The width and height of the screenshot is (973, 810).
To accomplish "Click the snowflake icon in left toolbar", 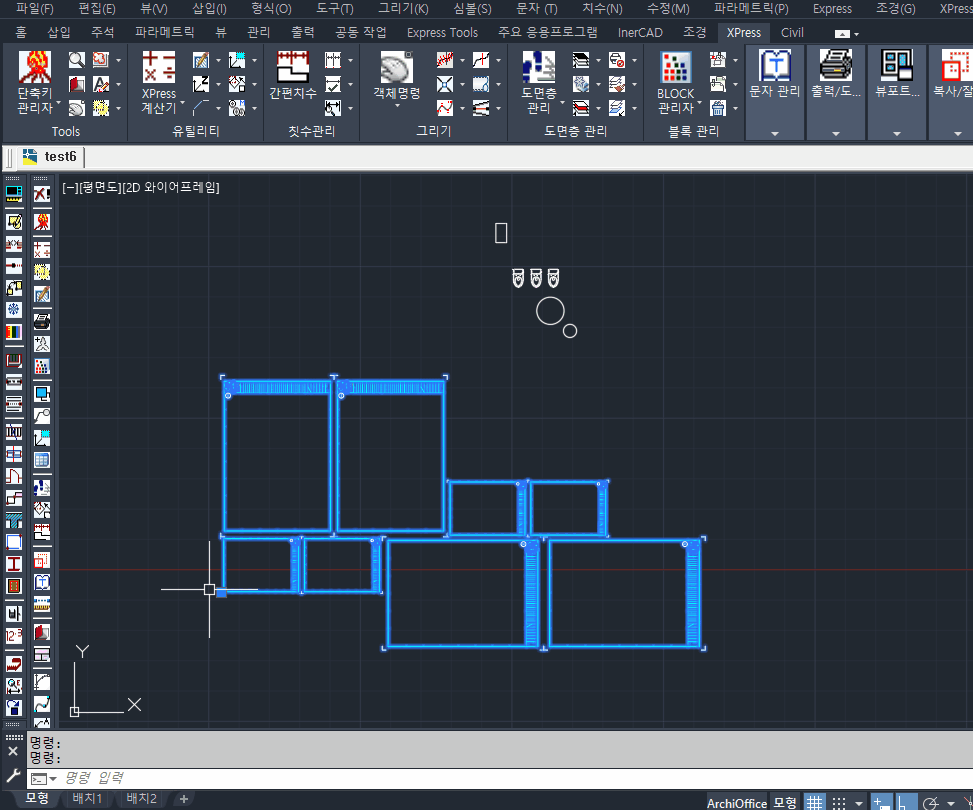I will pyautogui.click(x=14, y=310).
